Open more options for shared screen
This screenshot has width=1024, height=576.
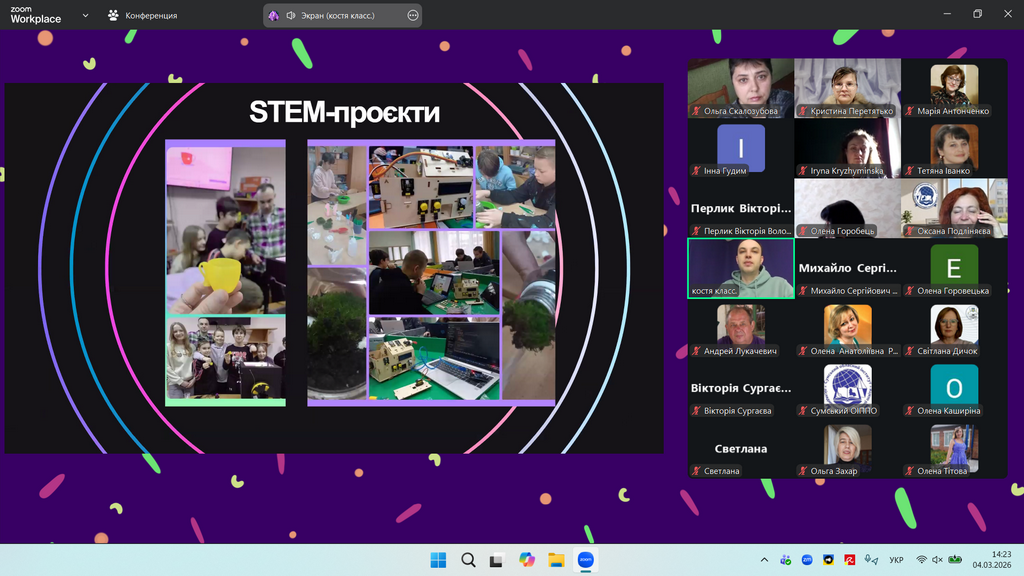pos(413,16)
